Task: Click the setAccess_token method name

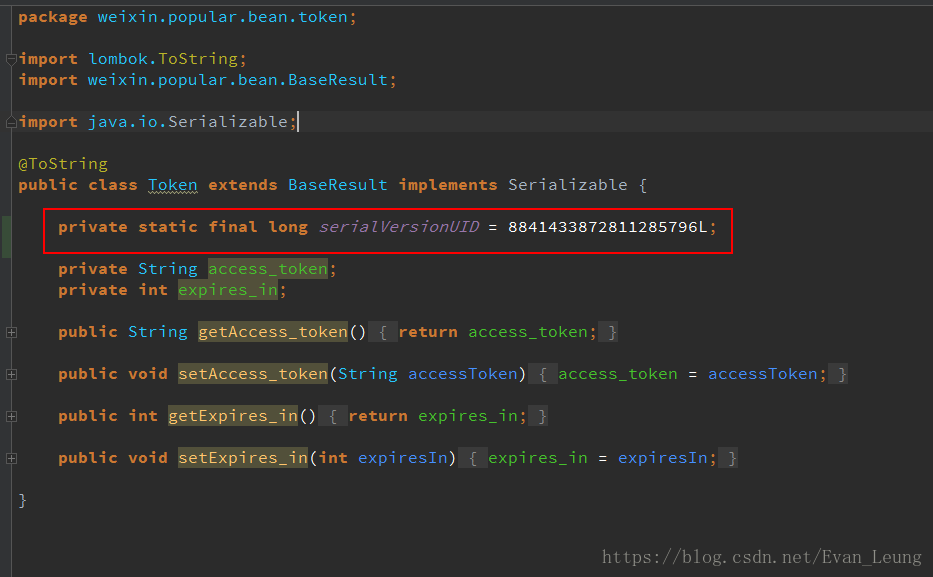Action: click(253, 374)
